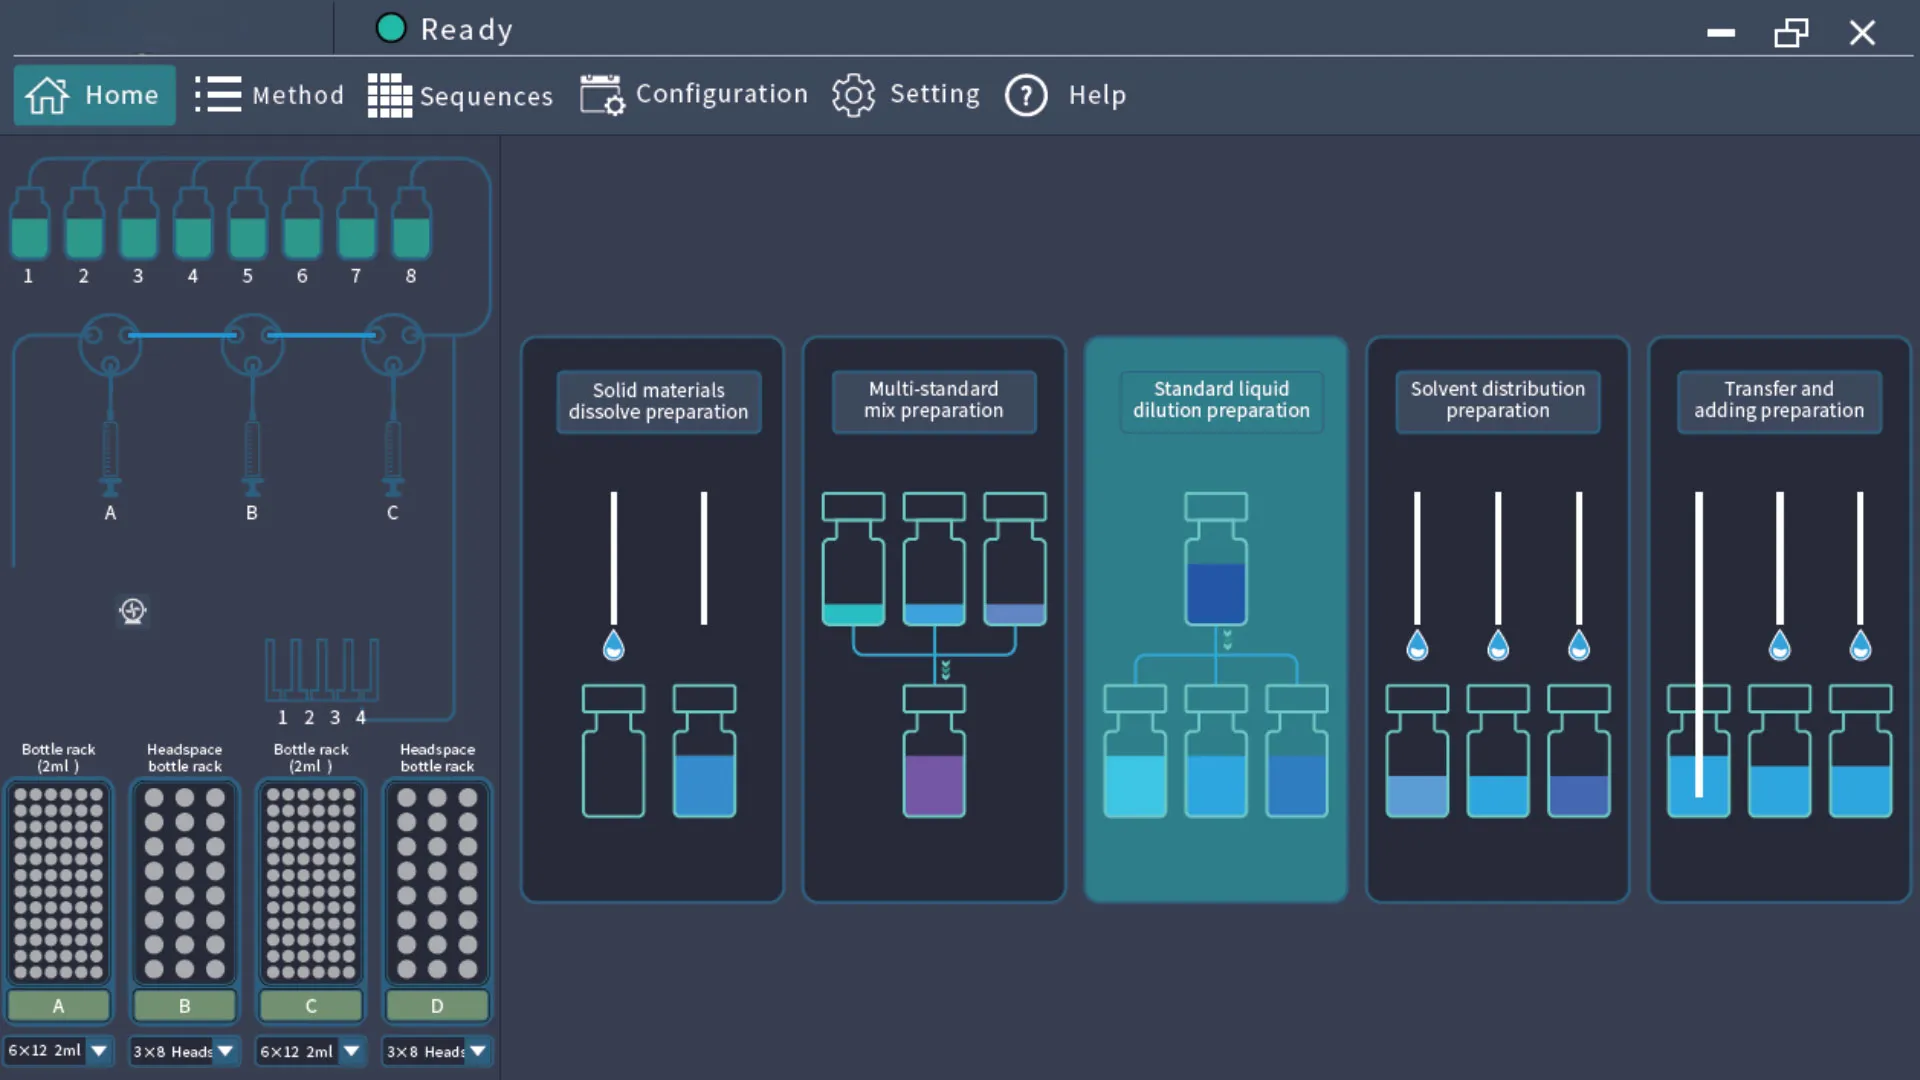Viewport: 1920px width, 1080px height.
Task: Open Configuration tab
Action: [694, 94]
